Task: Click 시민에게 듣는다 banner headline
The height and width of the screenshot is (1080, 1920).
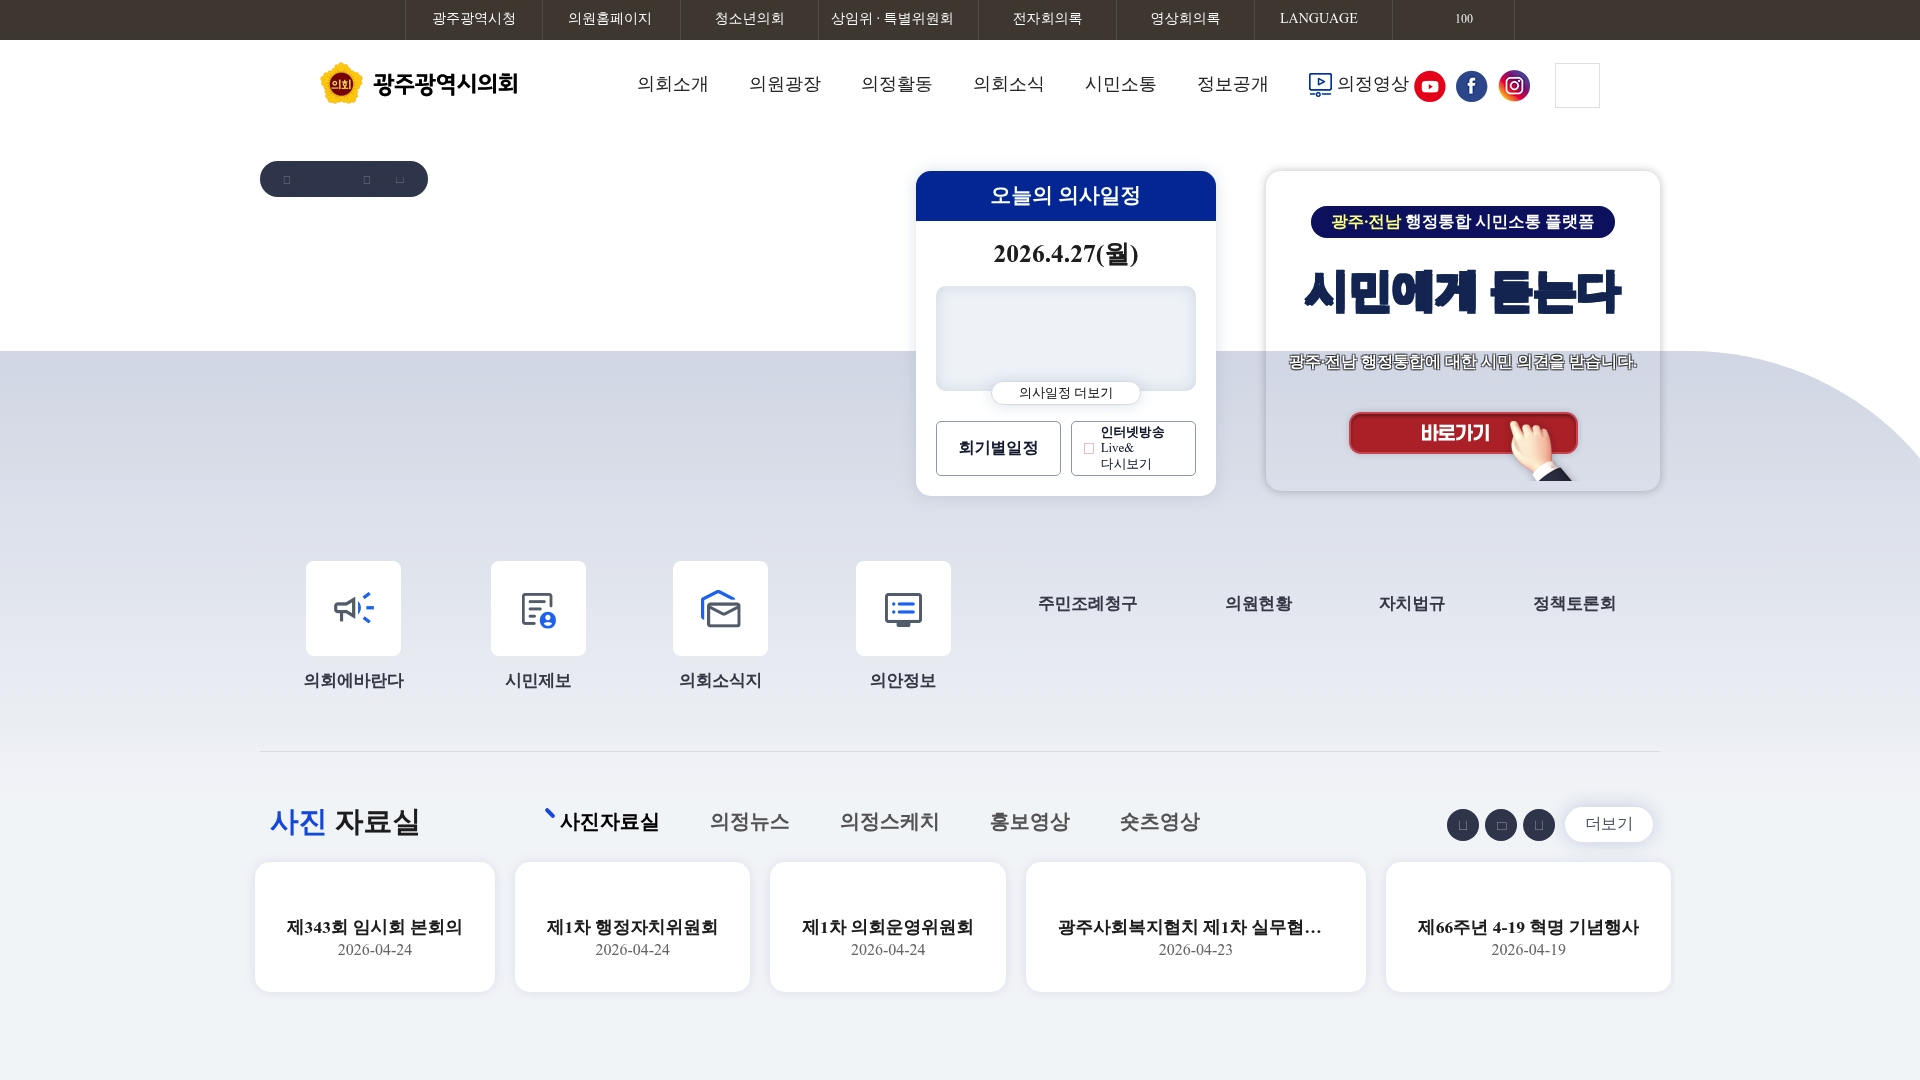Action: [x=1462, y=292]
